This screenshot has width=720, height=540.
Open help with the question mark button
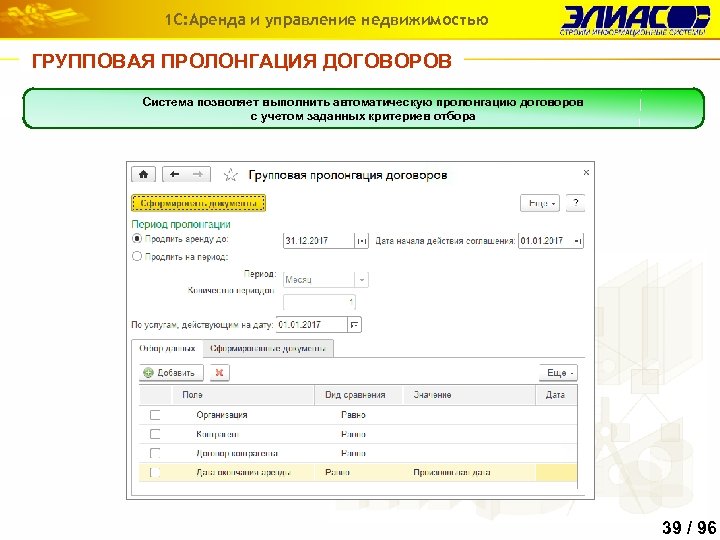[x=575, y=203]
